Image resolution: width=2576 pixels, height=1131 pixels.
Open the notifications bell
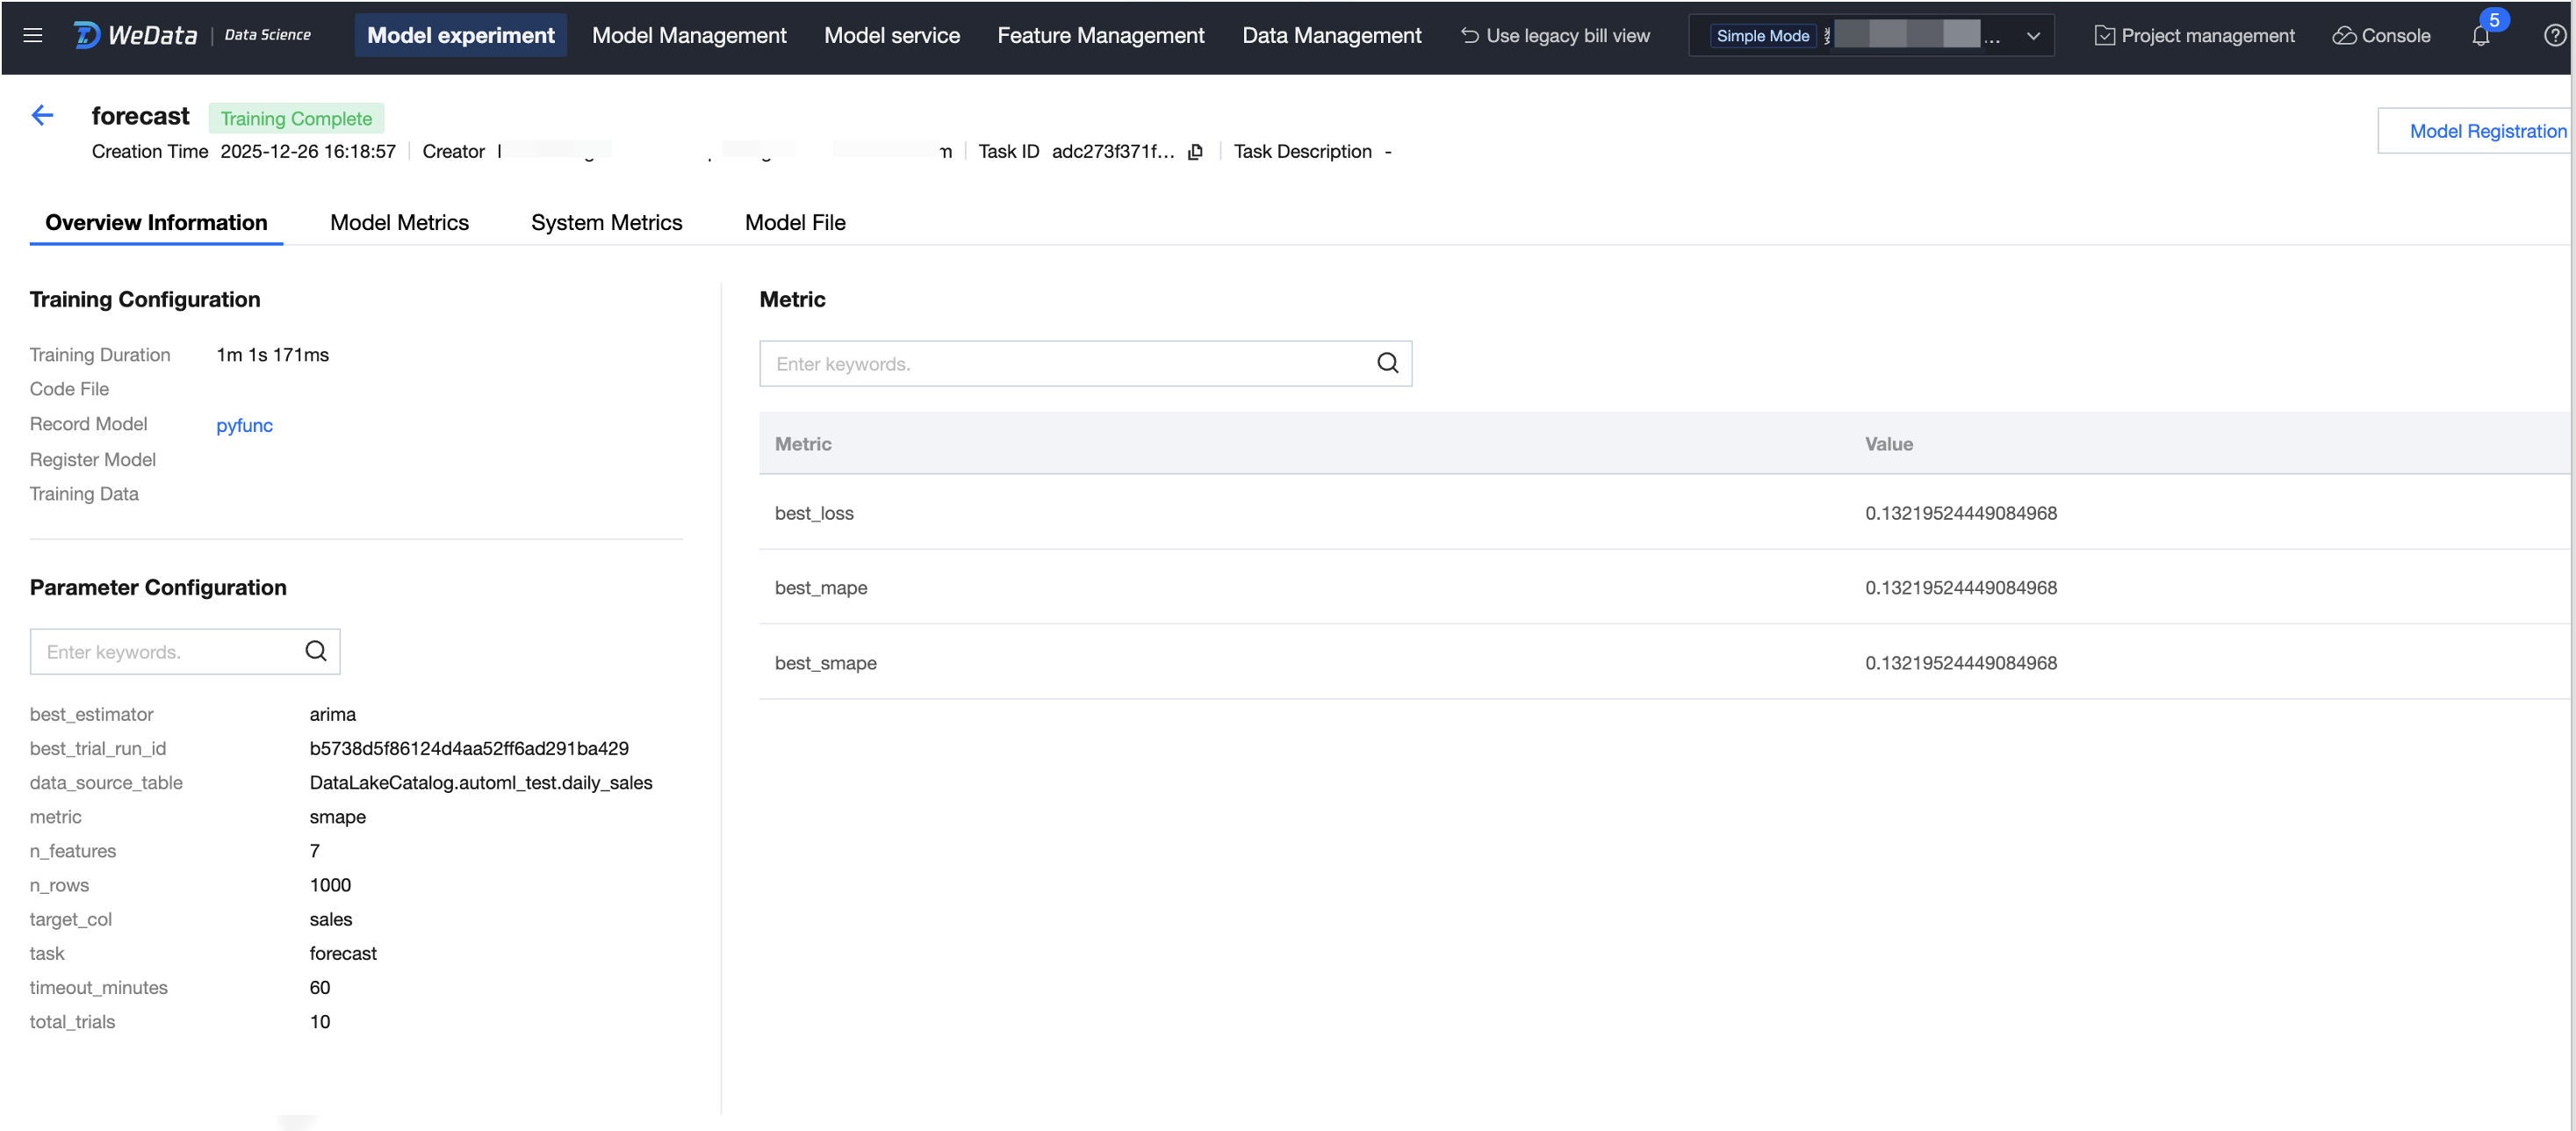2480,36
